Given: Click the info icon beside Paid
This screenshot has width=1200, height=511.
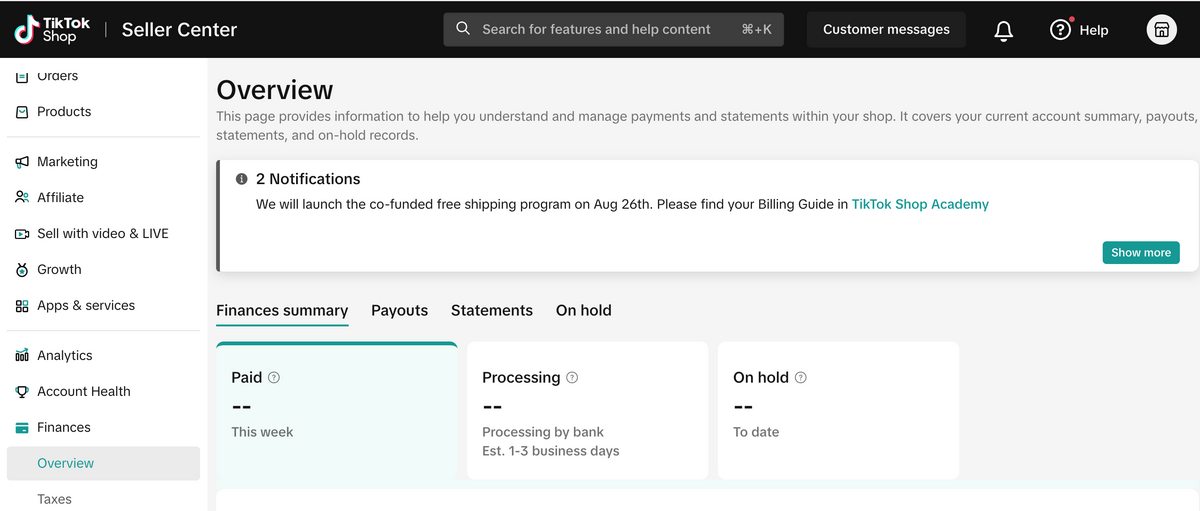Looking at the screenshot, I should [x=274, y=378].
